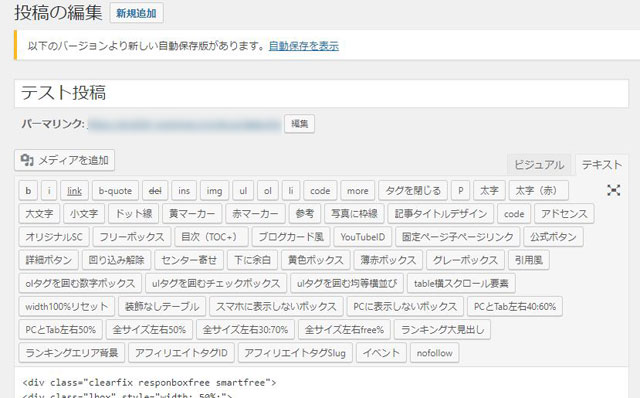
Task: Click the del quicktag button
Action: pos(155,191)
